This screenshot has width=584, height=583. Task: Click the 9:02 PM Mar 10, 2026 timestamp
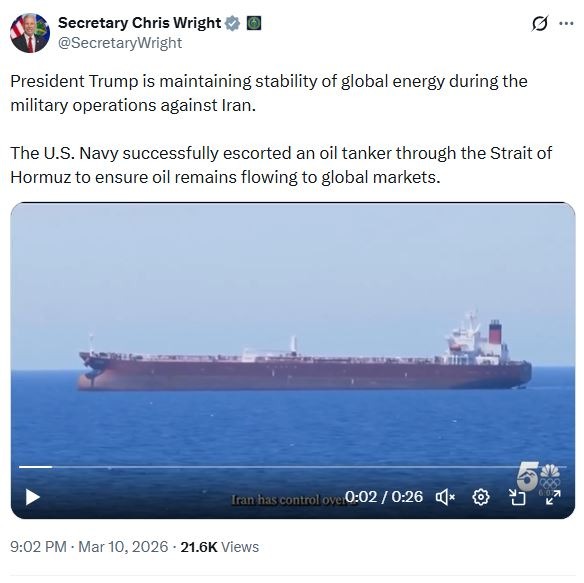(89, 547)
